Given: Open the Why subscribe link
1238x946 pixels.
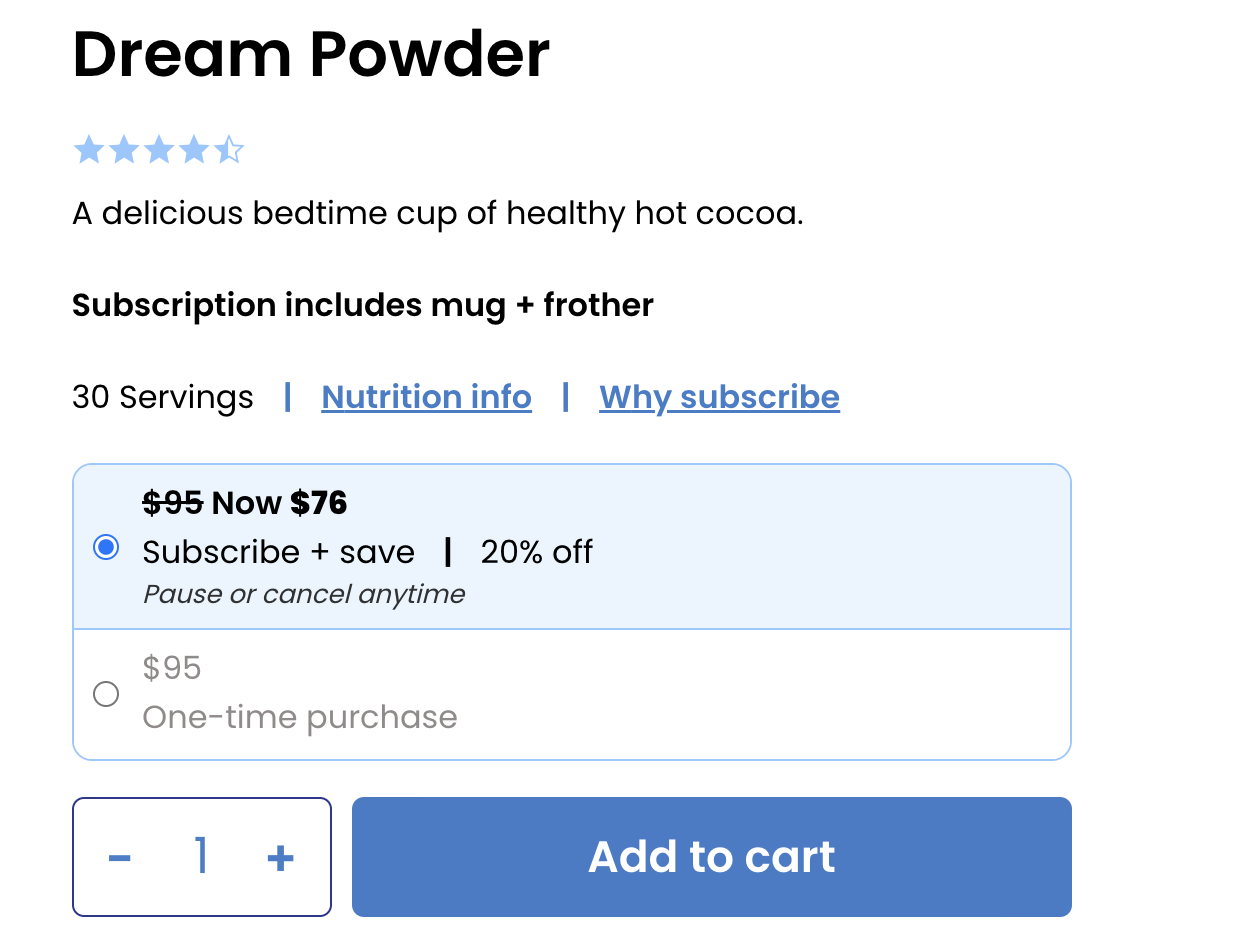Looking at the screenshot, I should pos(719,397).
